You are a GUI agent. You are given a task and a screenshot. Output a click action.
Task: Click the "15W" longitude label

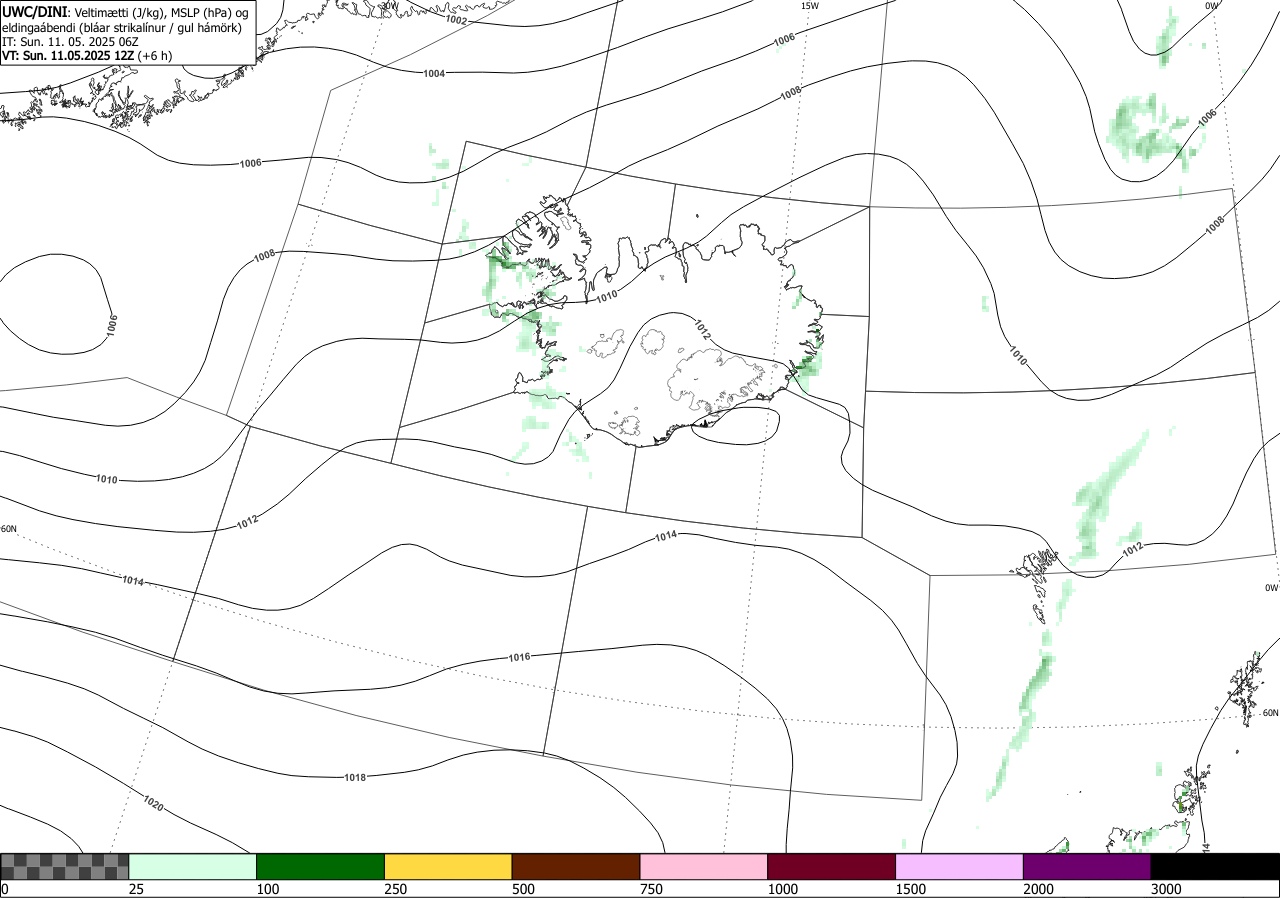point(809,6)
